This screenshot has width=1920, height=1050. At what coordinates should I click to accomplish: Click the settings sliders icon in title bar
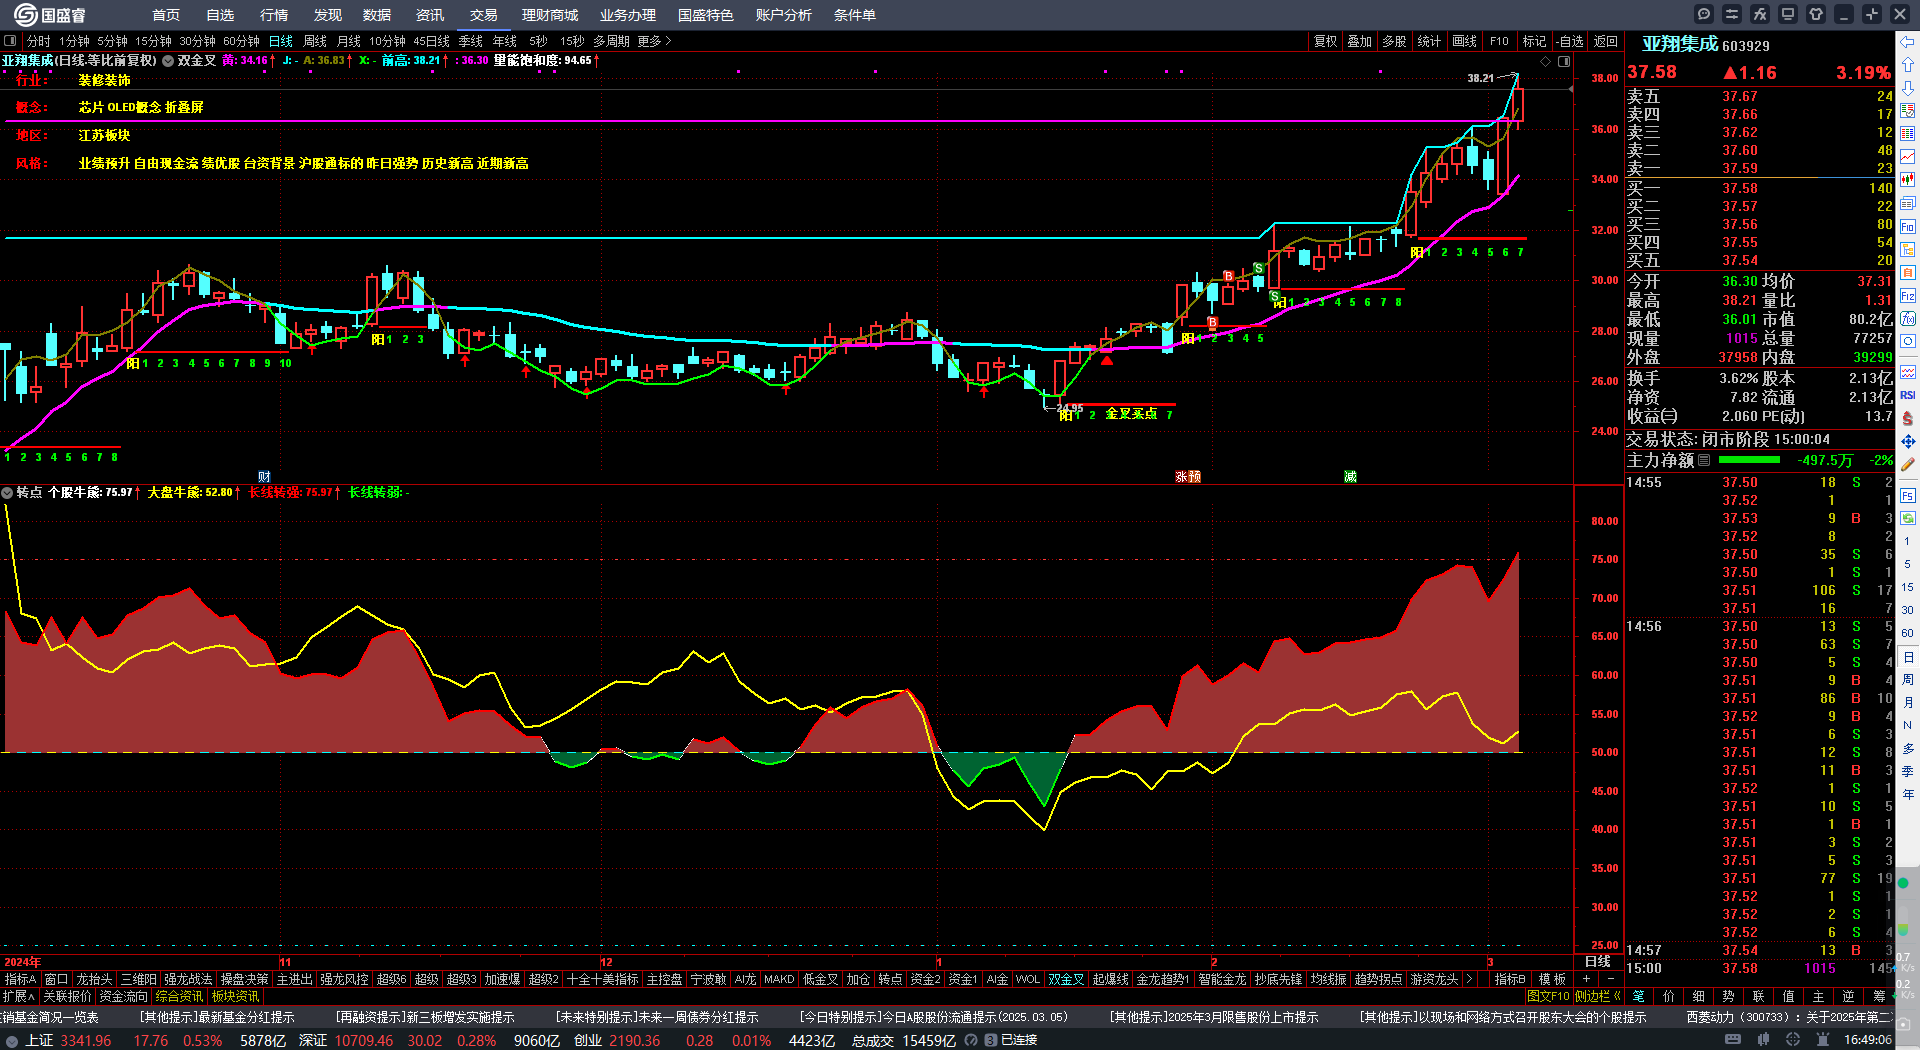(x=1732, y=14)
